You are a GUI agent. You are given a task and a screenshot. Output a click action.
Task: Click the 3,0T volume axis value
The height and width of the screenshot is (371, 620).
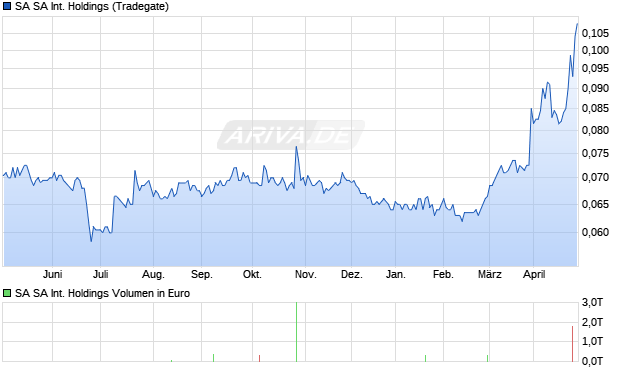pyautogui.click(x=592, y=303)
